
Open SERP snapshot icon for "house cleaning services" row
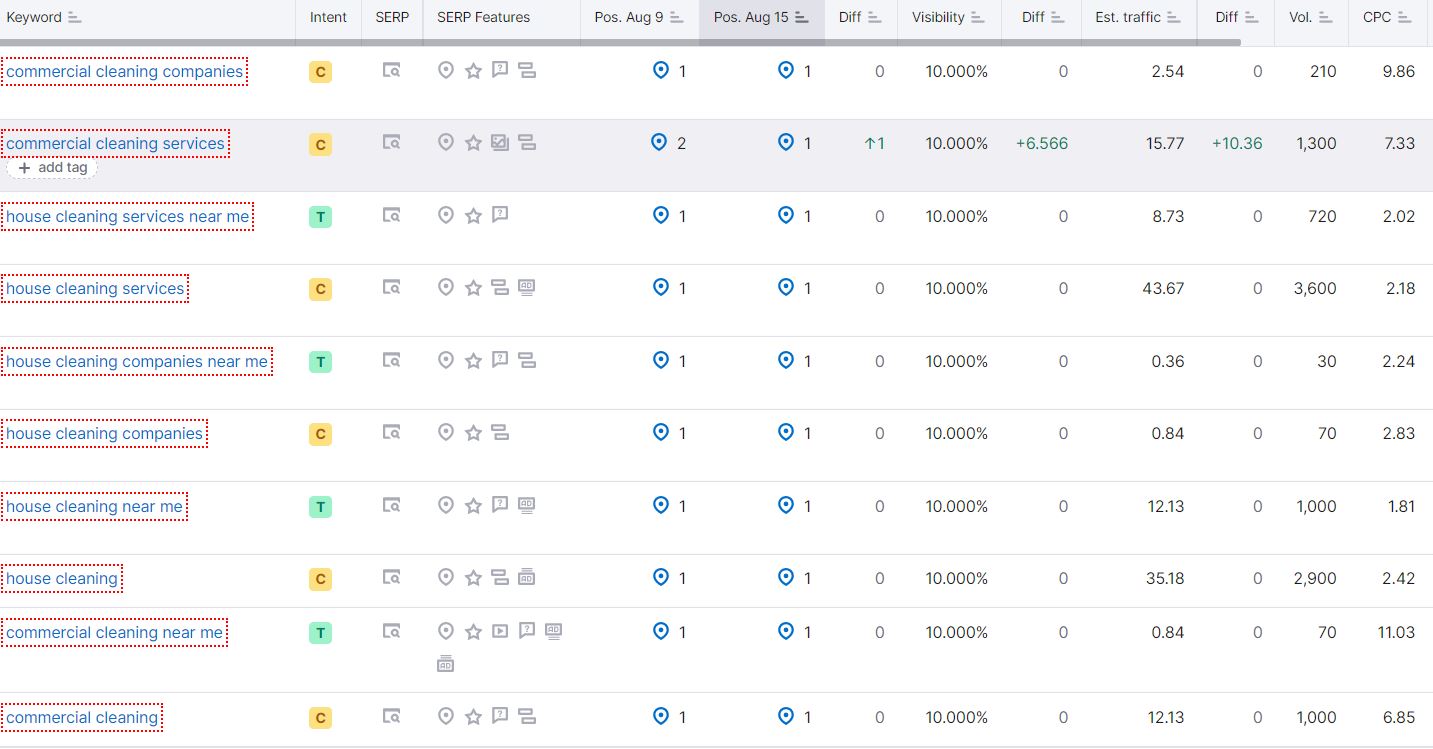392,288
